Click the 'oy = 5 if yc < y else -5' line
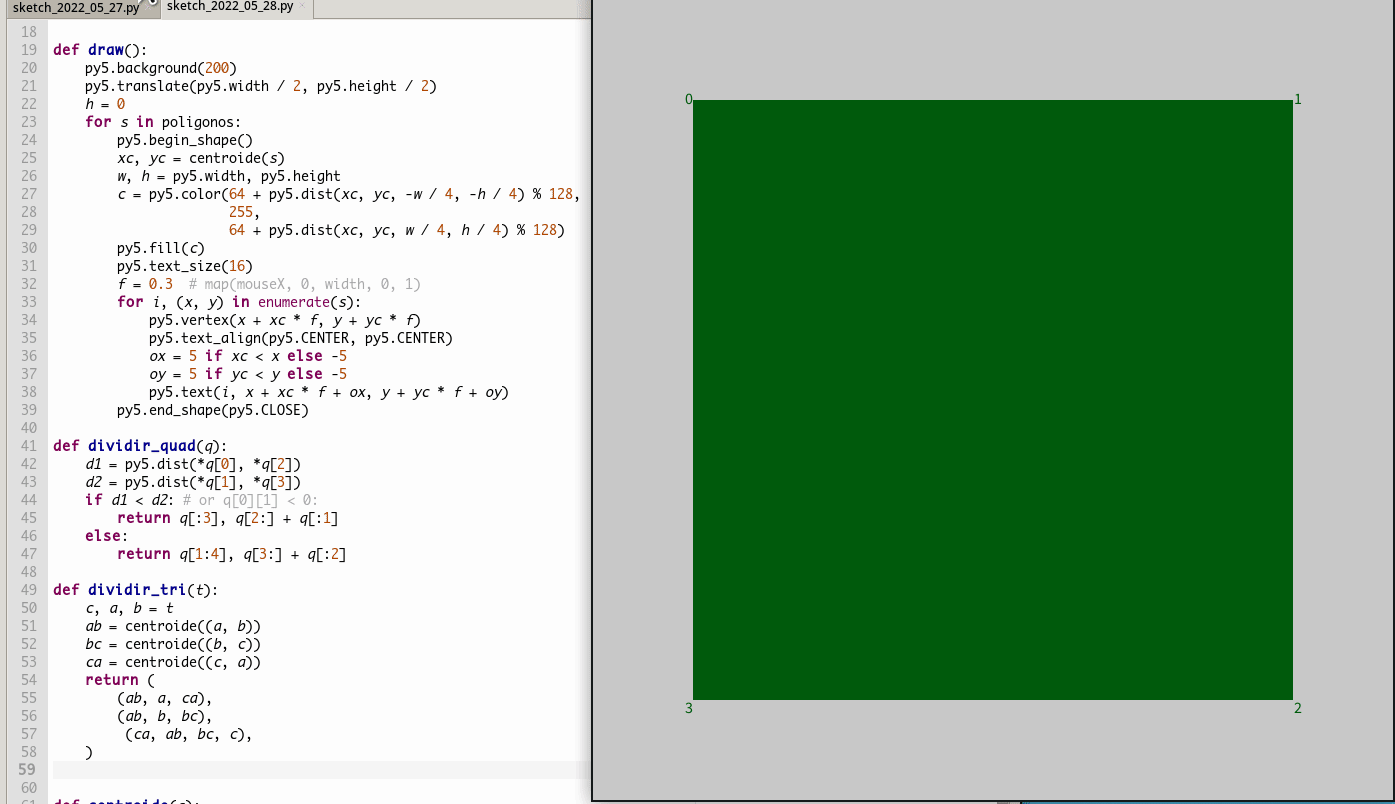 (x=248, y=374)
